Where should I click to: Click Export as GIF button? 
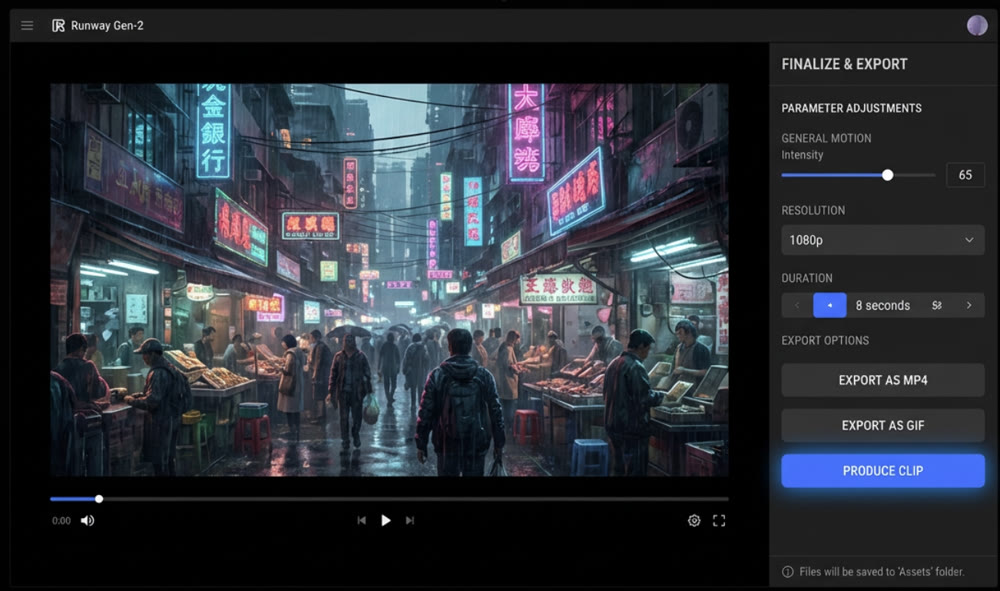click(x=882, y=425)
